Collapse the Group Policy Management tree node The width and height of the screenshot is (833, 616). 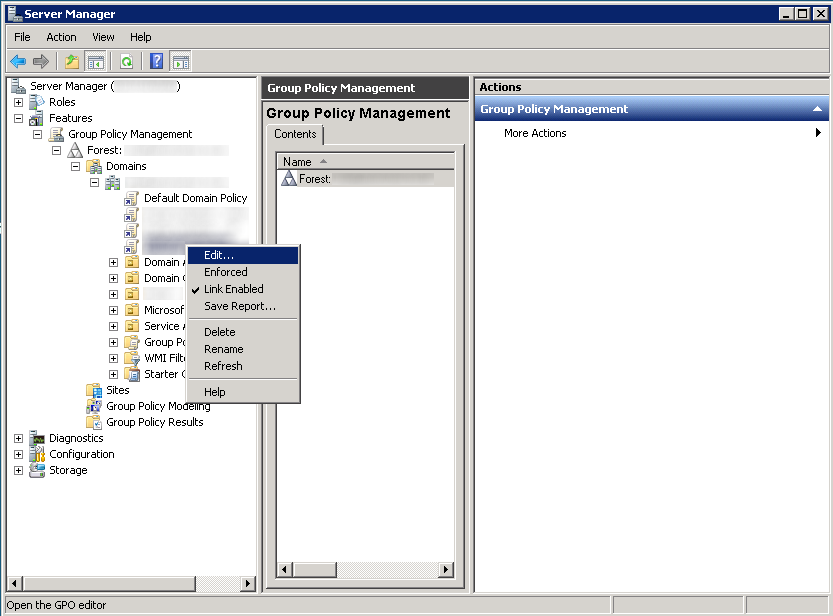click(x=37, y=134)
